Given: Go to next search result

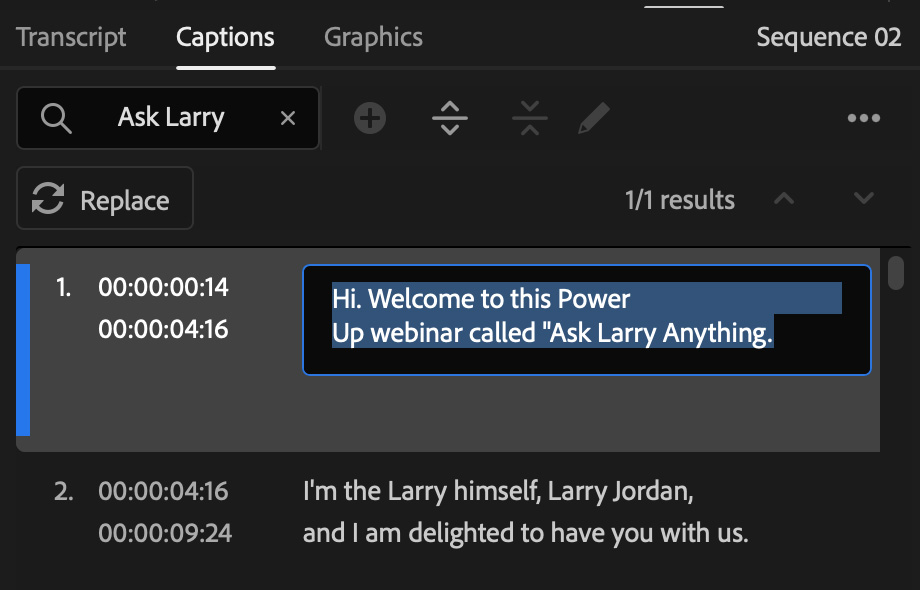Looking at the screenshot, I should pos(864,199).
